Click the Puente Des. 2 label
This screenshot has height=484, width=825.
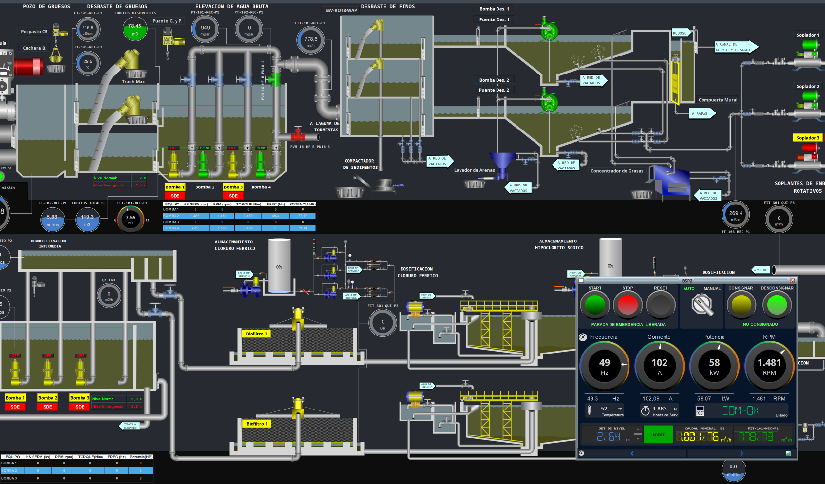pyautogui.click(x=494, y=90)
